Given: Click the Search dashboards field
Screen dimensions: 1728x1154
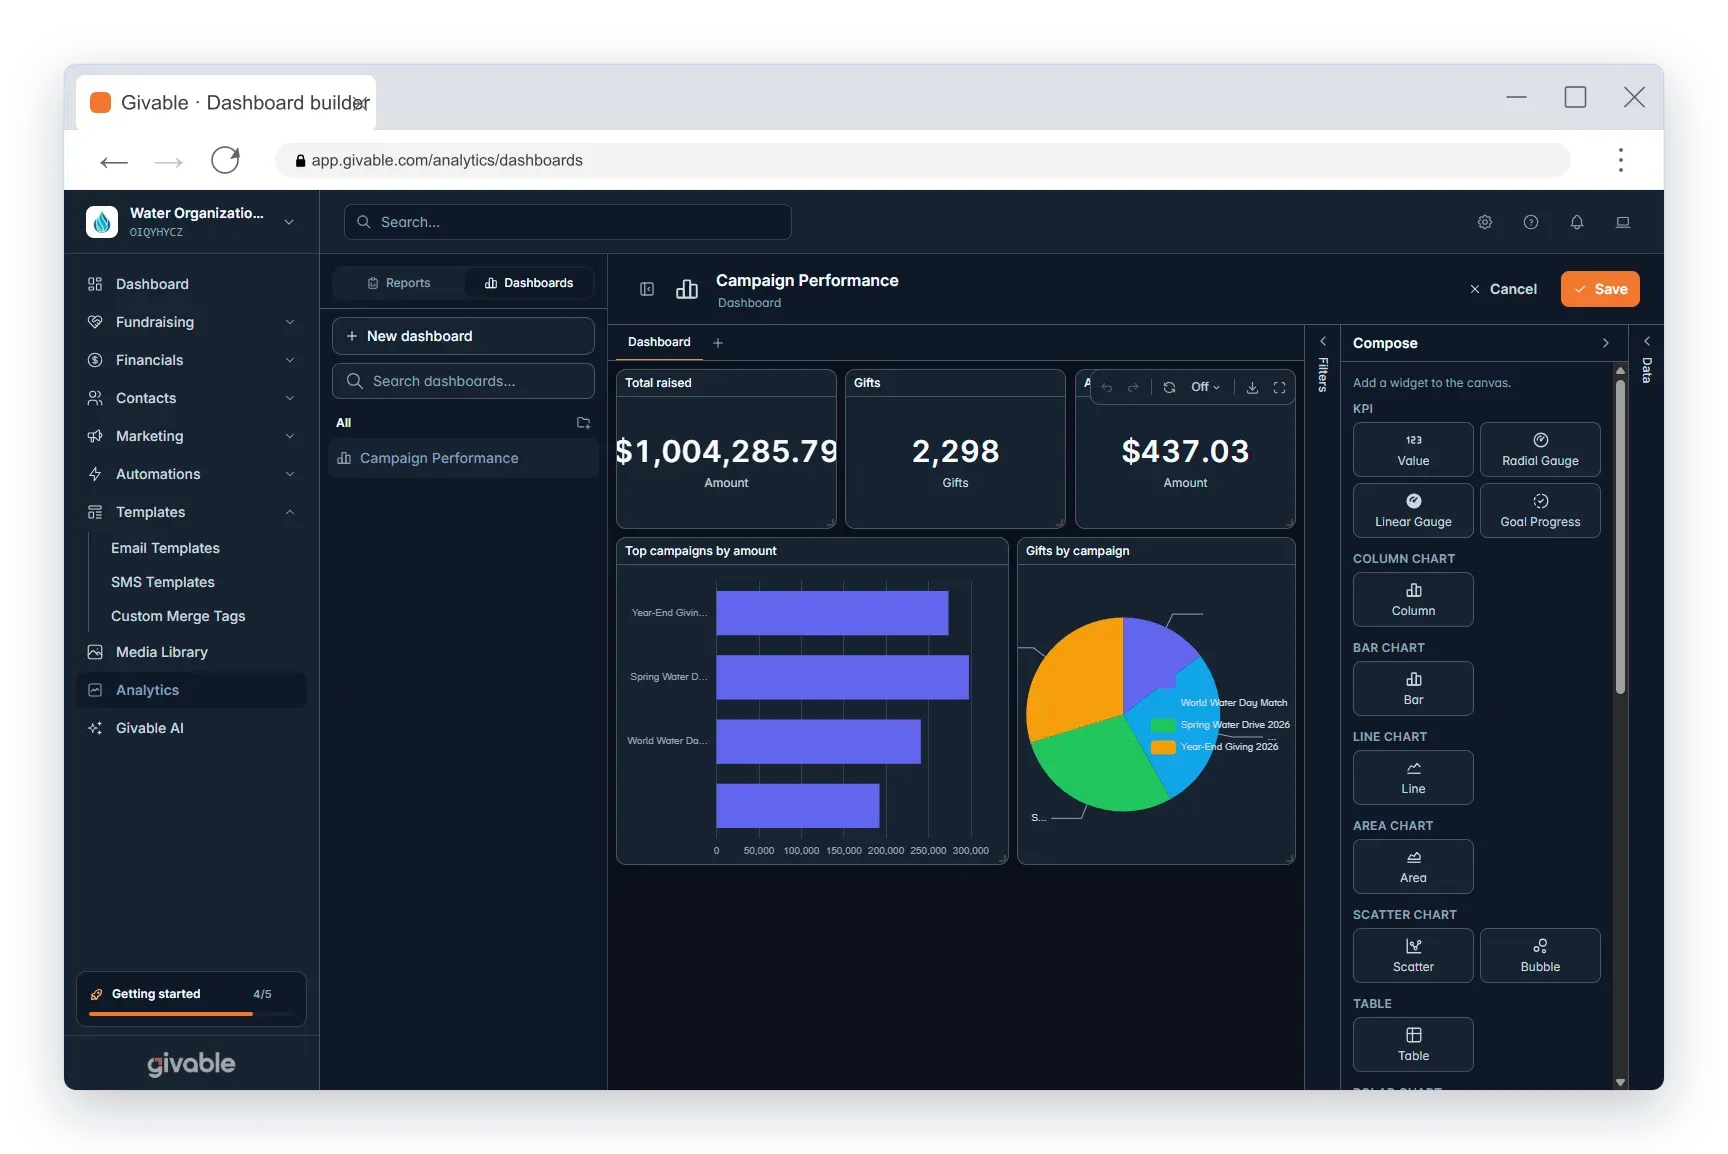Looking at the screenshot, I should 463,381.
